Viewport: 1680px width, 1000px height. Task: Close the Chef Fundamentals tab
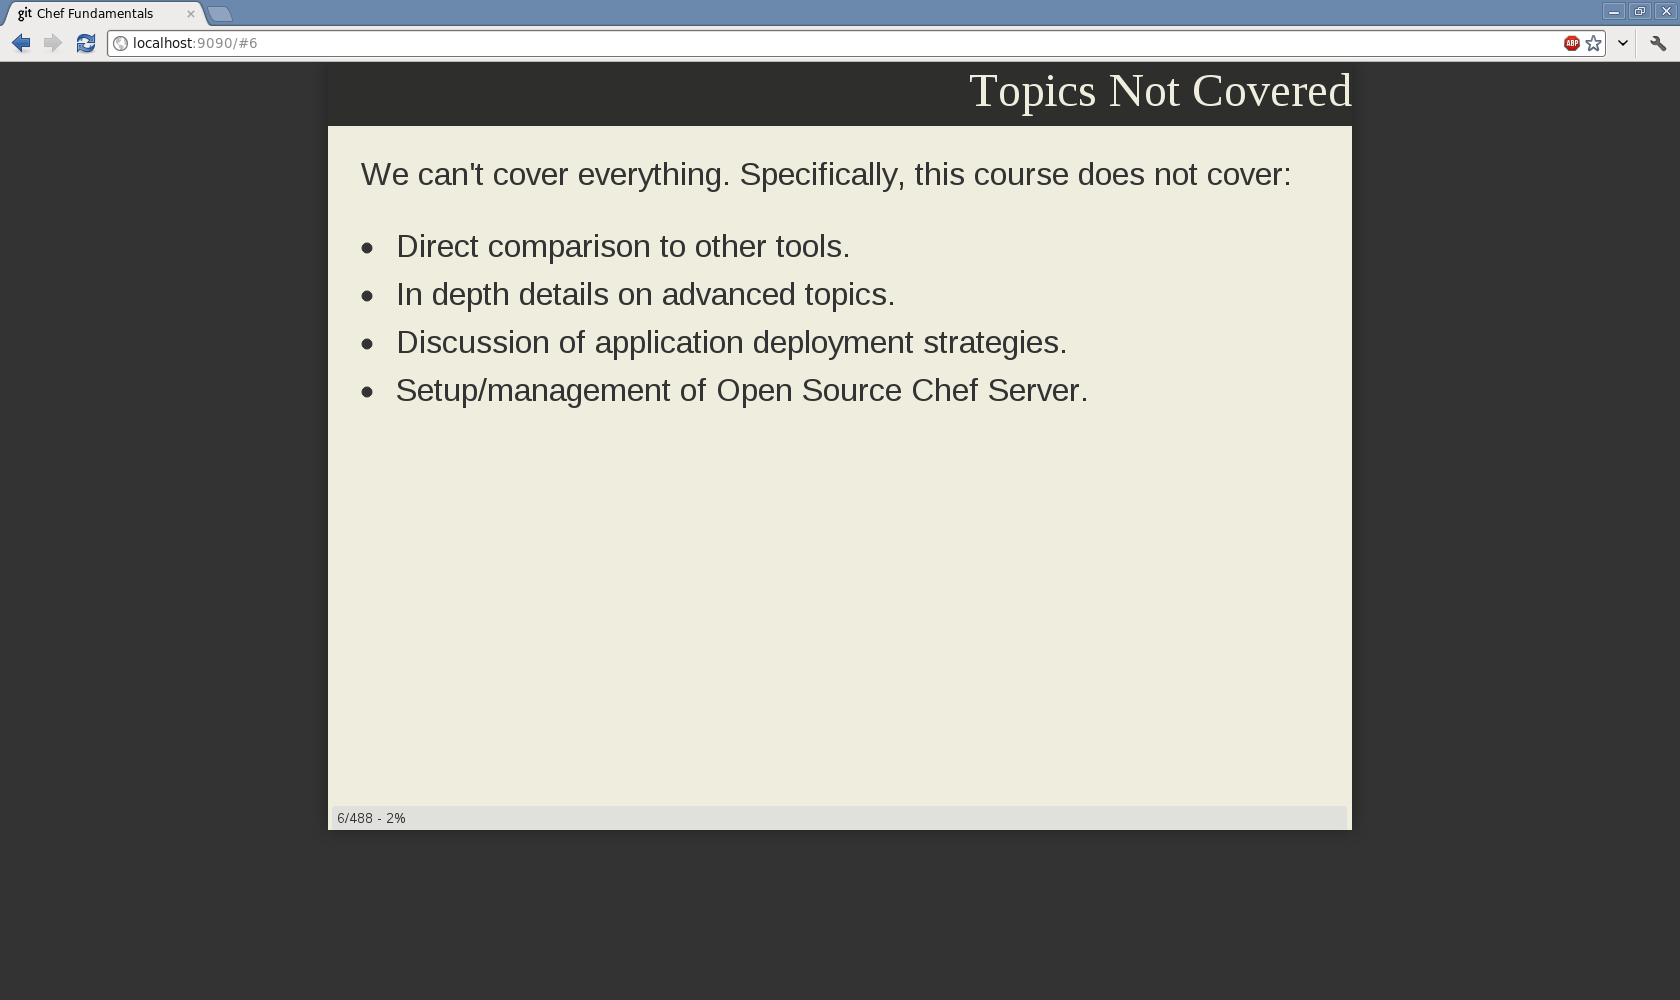pyautogui.click(x=191, y=14)
